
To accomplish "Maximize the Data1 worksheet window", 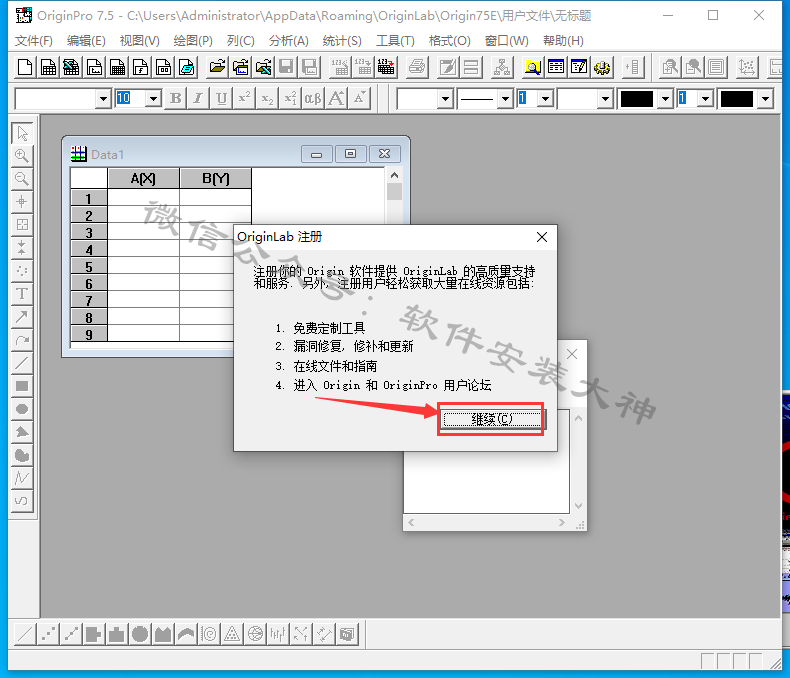I will tap(350, 154).
